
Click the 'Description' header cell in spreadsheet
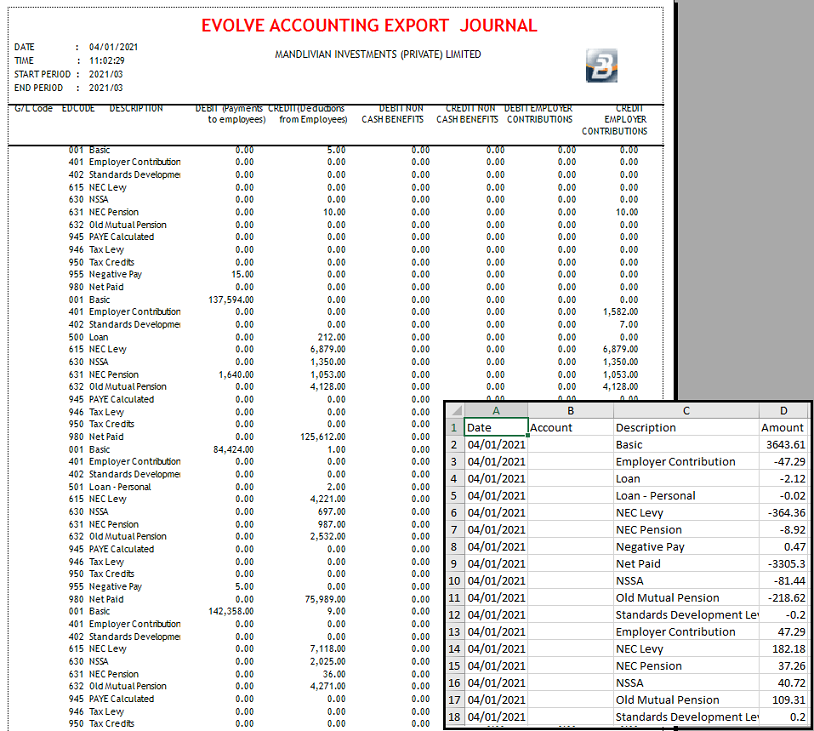coord(686,428)
